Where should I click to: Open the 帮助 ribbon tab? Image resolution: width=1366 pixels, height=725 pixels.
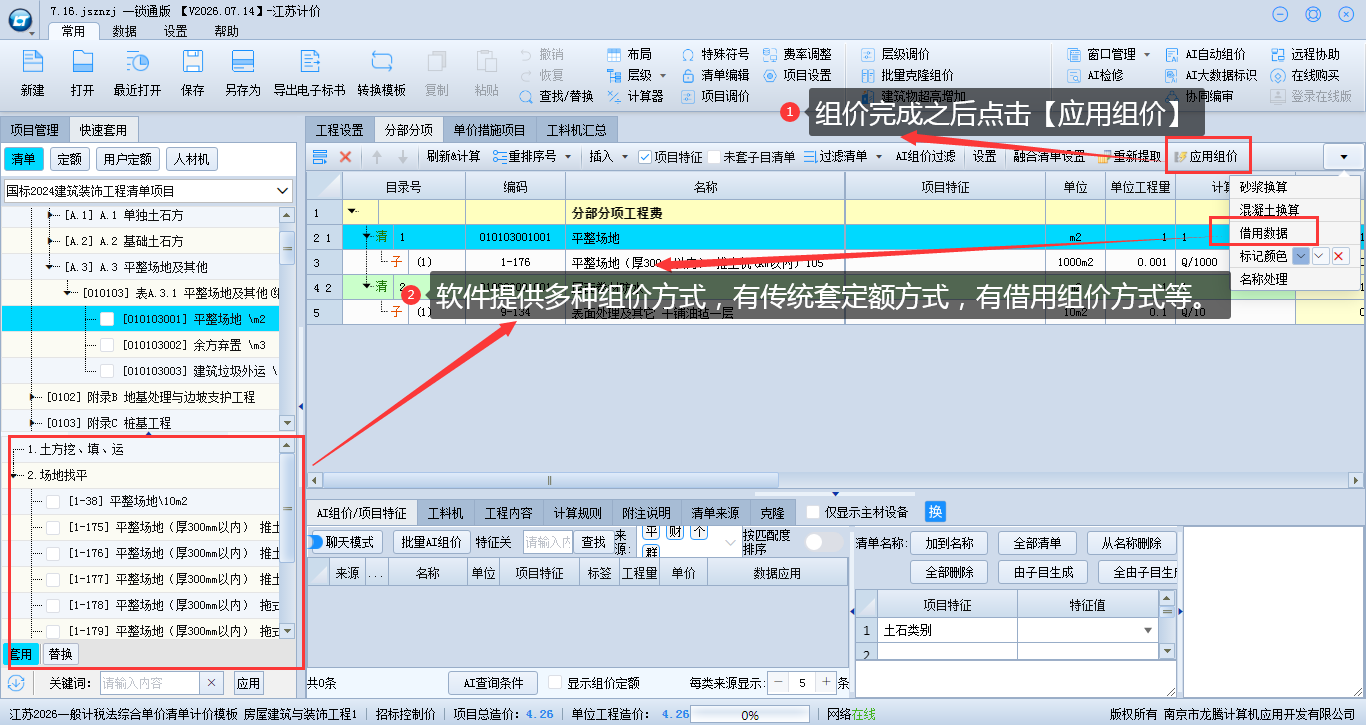[226, 31]
